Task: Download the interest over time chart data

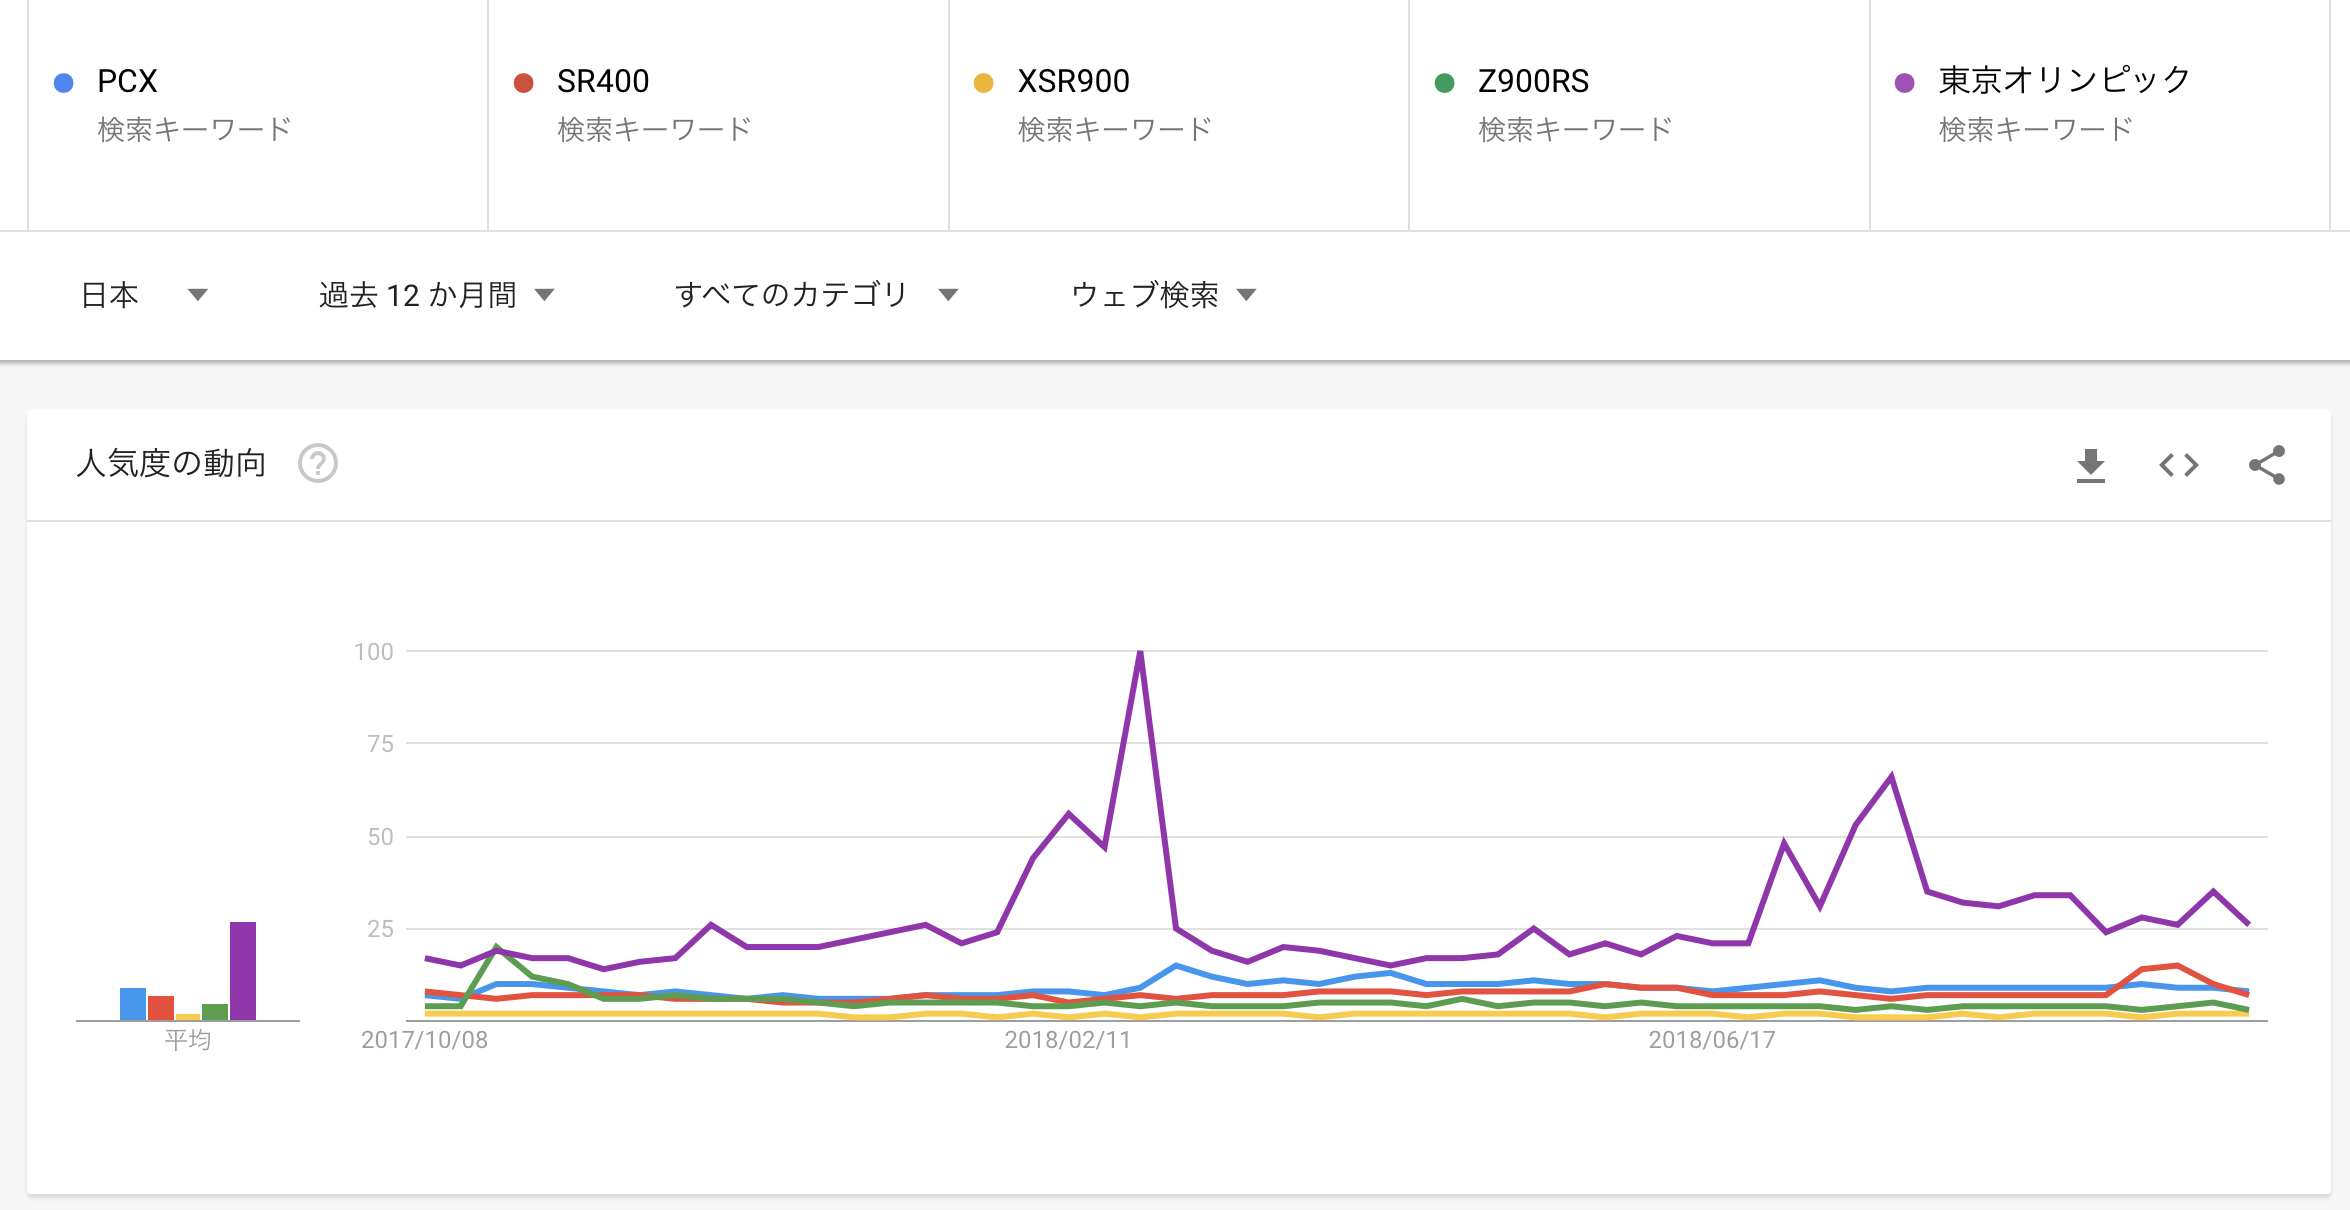Action: 2090,465
